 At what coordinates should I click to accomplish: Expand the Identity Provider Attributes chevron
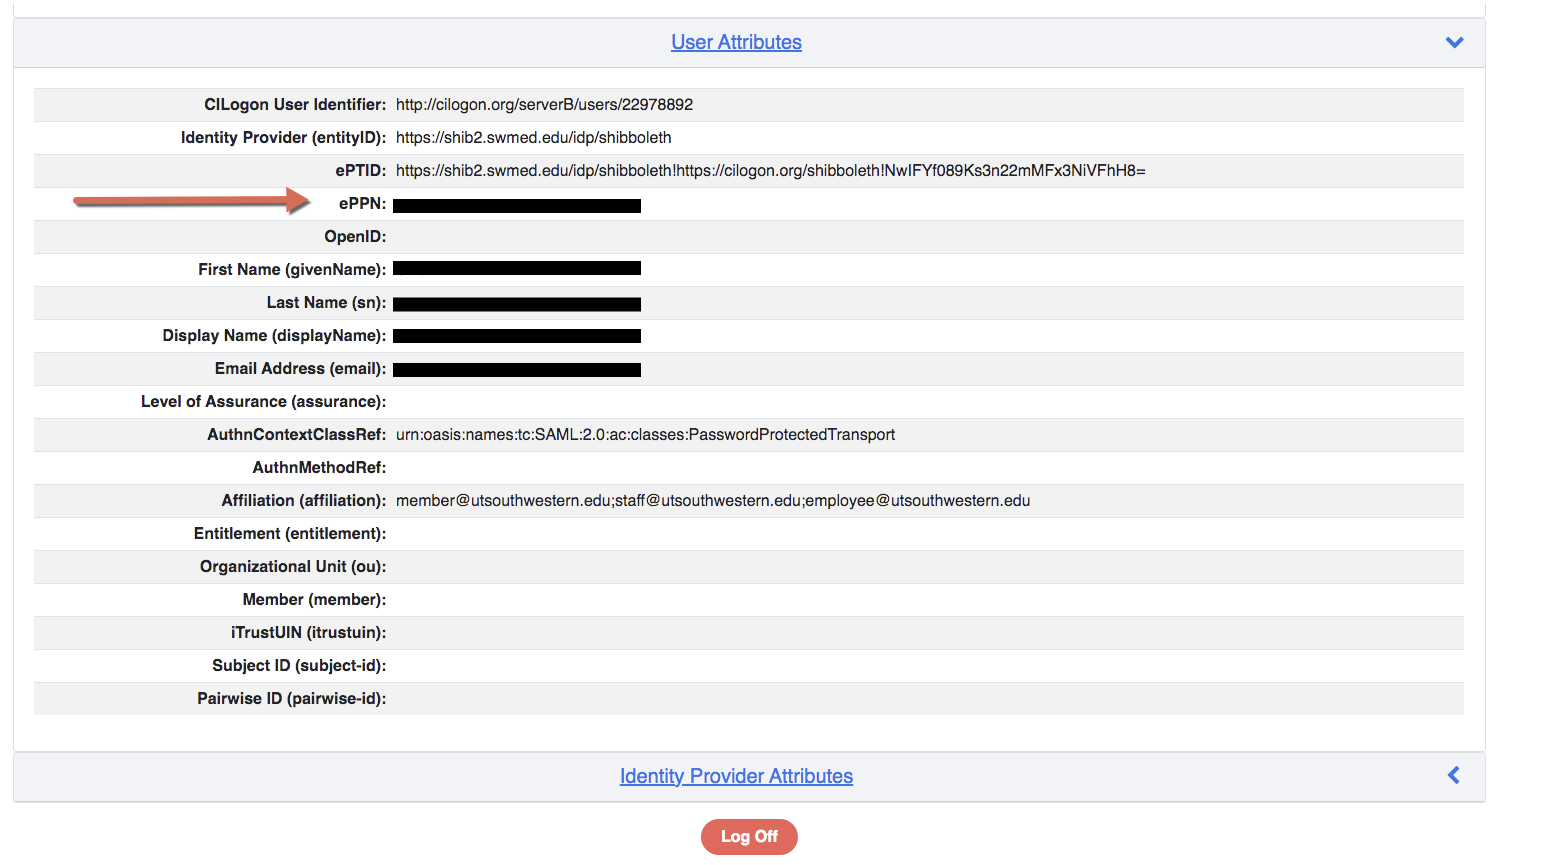tap(1452, 775)
